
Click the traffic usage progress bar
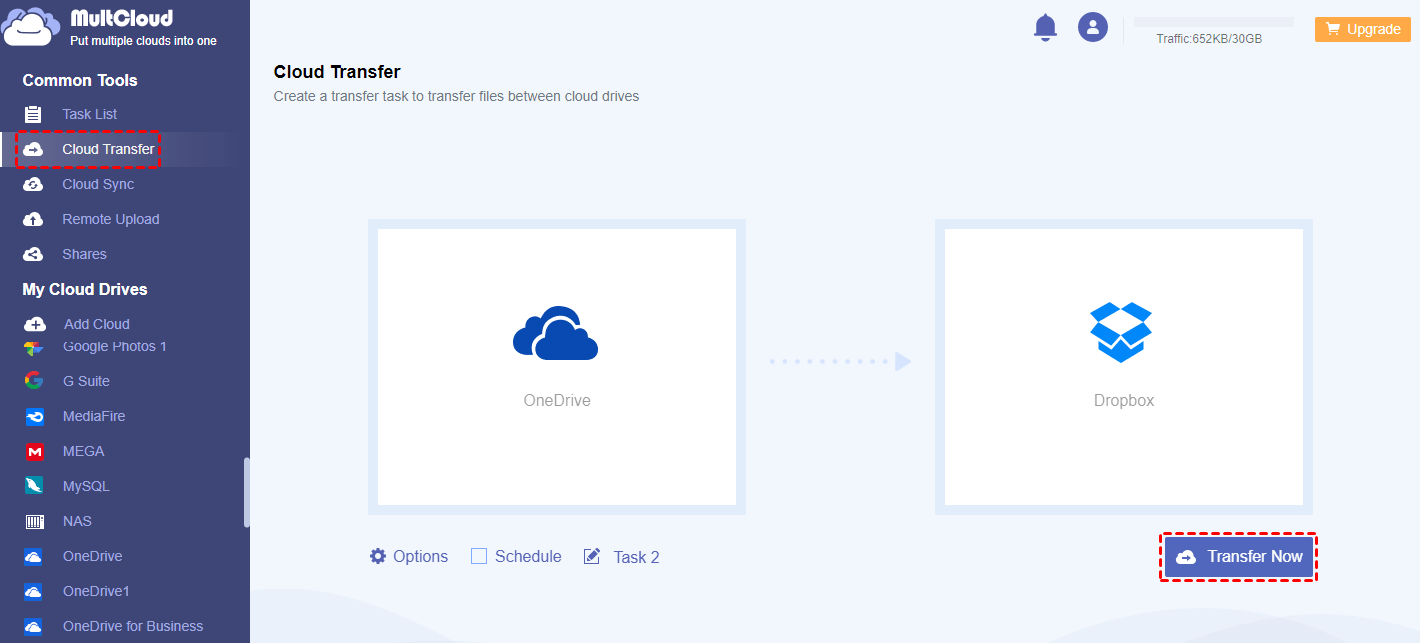1214,22
